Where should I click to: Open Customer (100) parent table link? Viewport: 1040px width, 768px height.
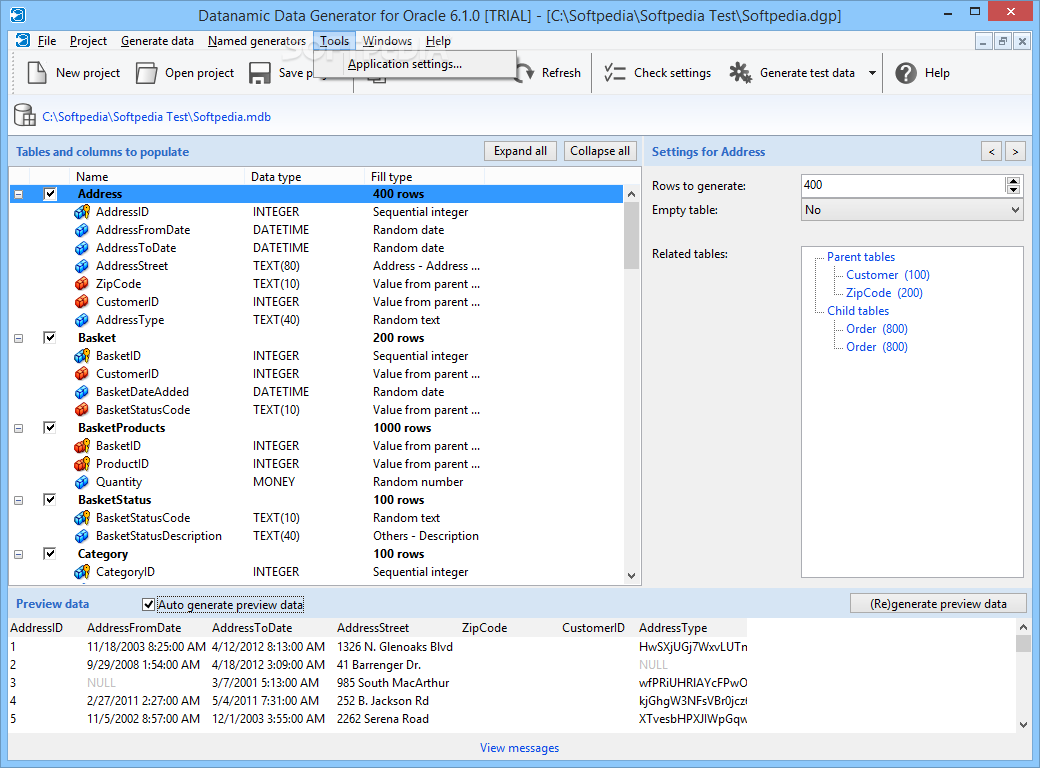(887, 275)
